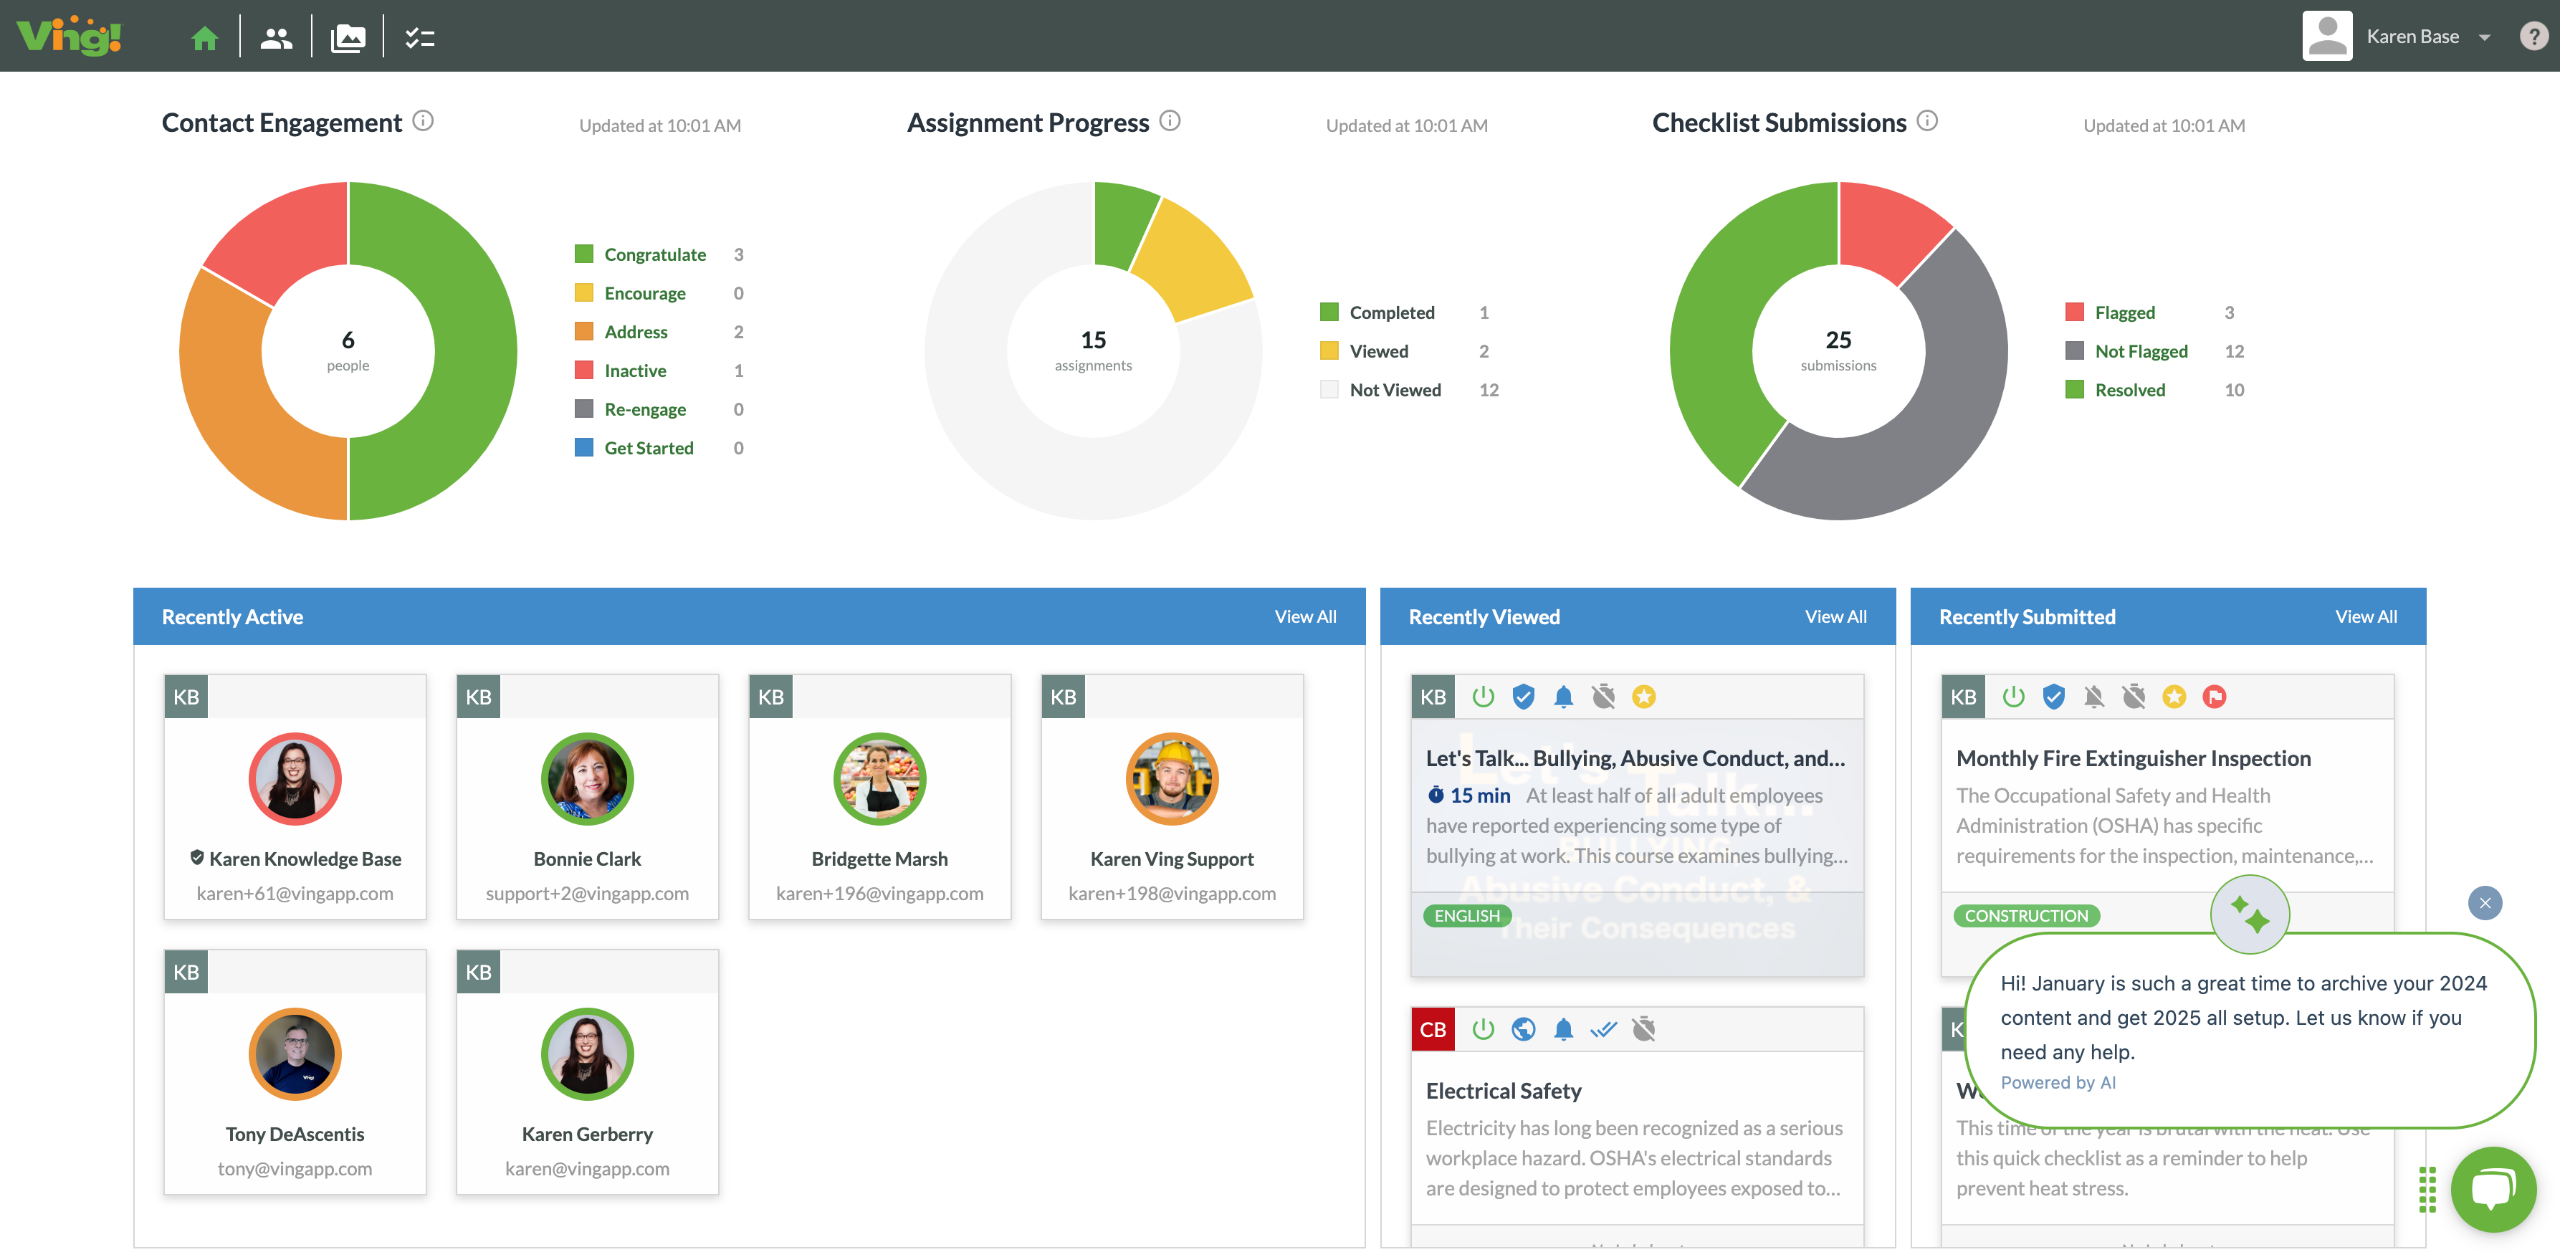Screen dimensions: 2560x1255
Task: Open the green chat widget bubble
Action: (2492, 1189)
